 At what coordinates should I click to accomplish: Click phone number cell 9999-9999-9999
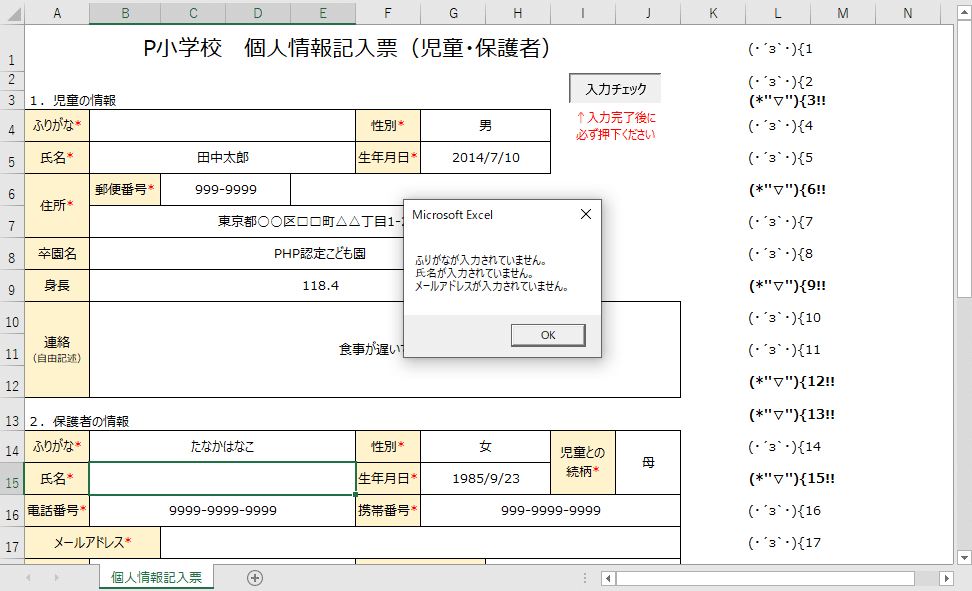222,510
